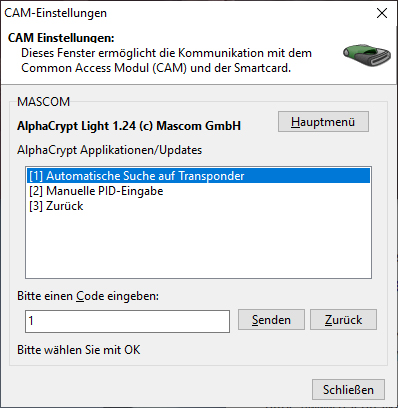
Task: Click the AlphaCrypt Applikationen/Updates label
Action: tap(110, 150)
